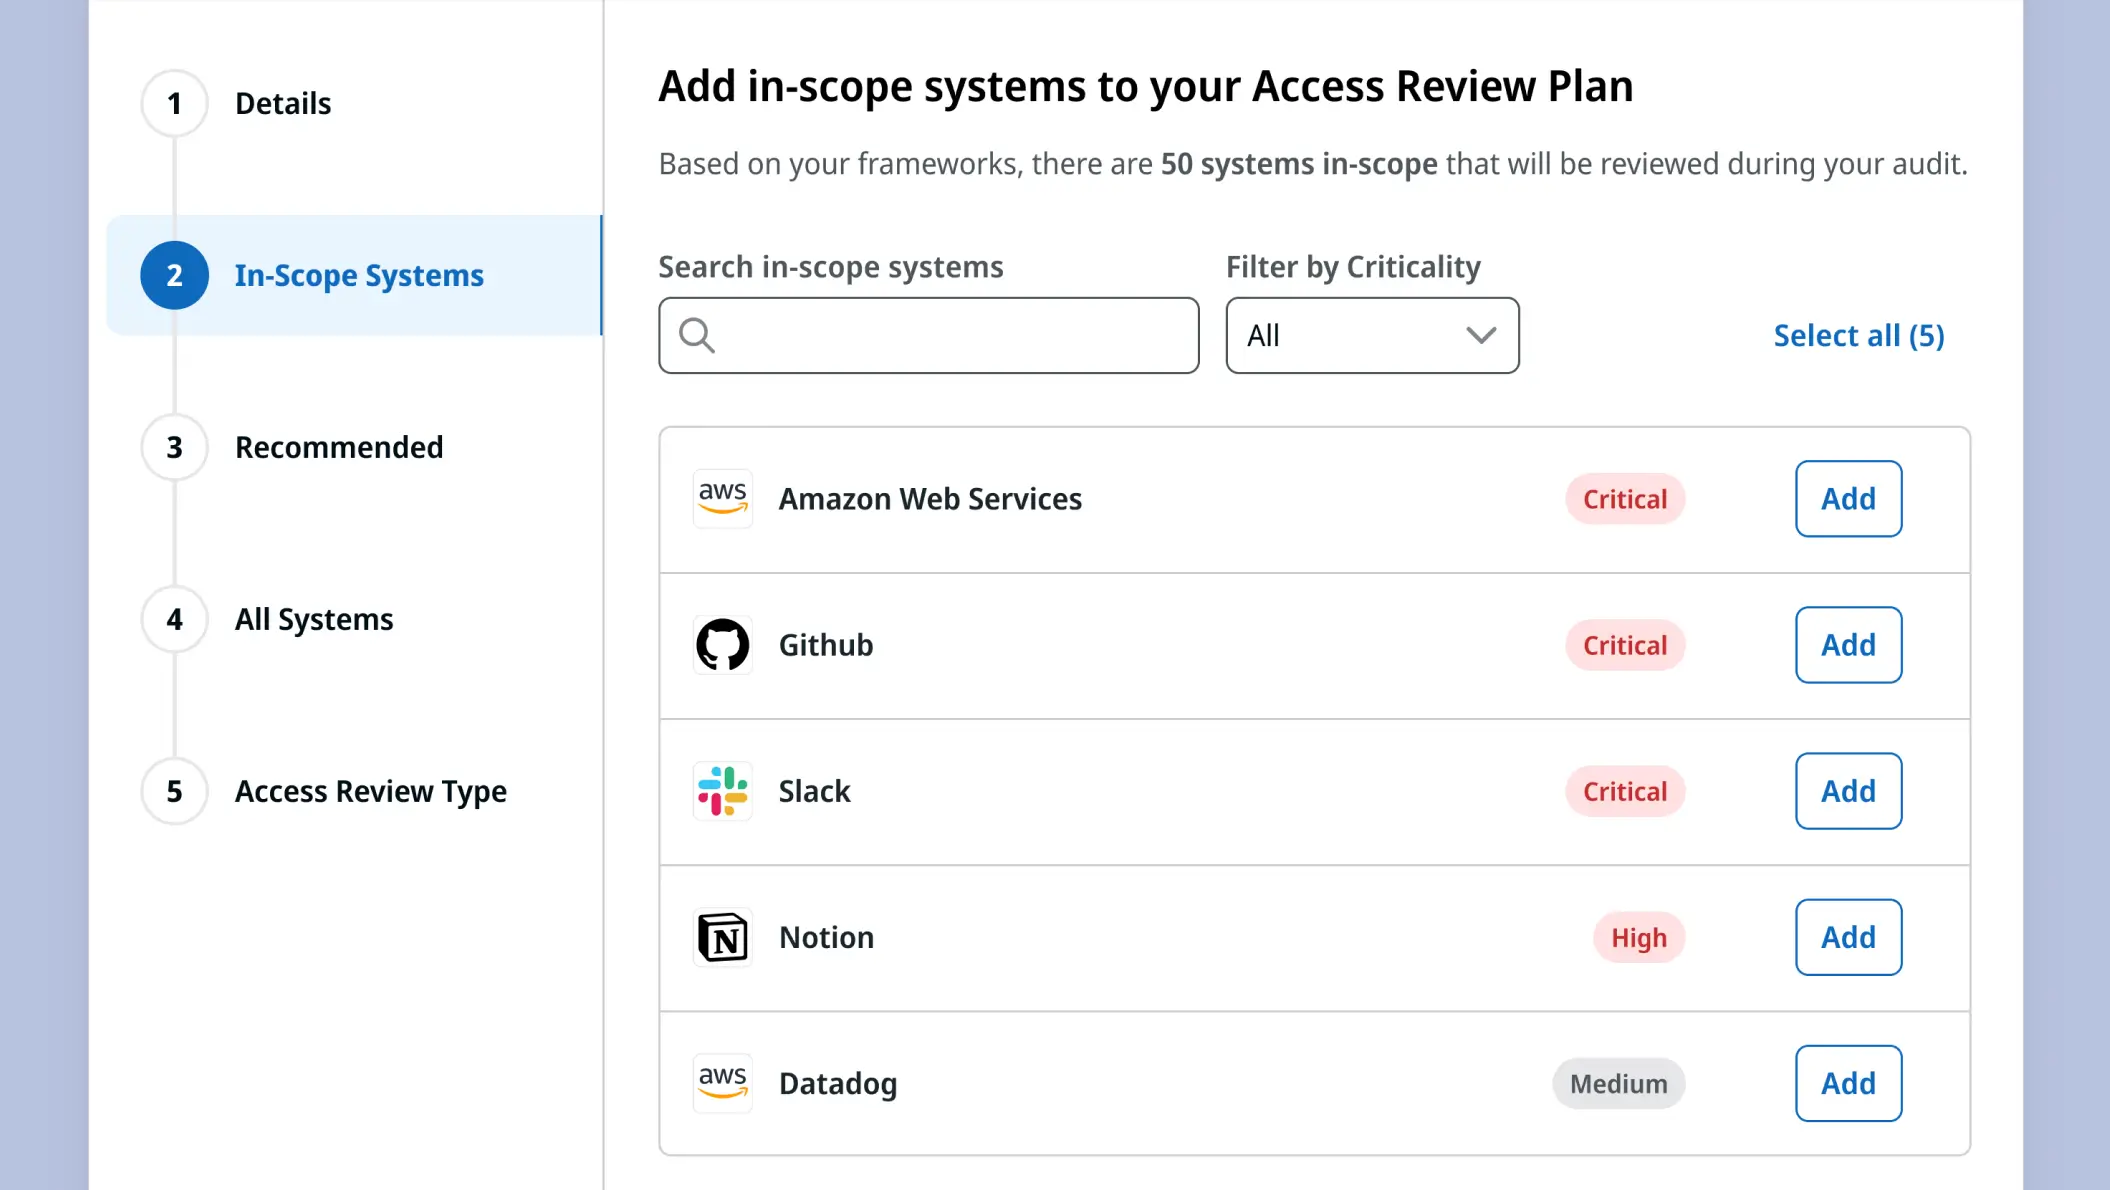Image resolution: width=2110 pixels, height=1190 pixels.
Task: Click step 1 circle for Details
Action: 174,104
